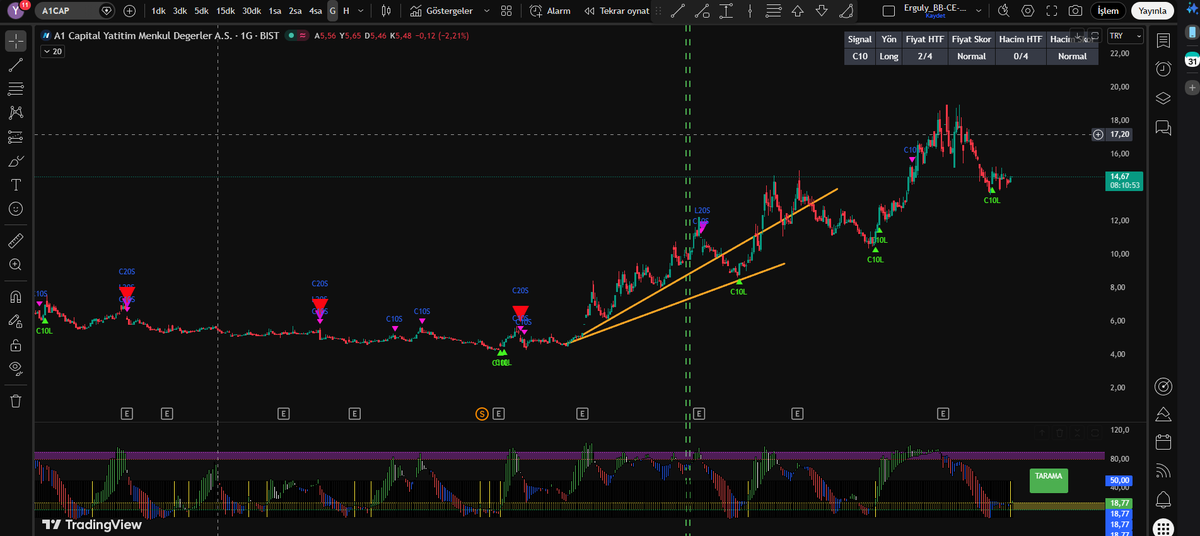Click the add symbol plus icon
This screenshot has height=536, width=1200.
coord(131,11)
